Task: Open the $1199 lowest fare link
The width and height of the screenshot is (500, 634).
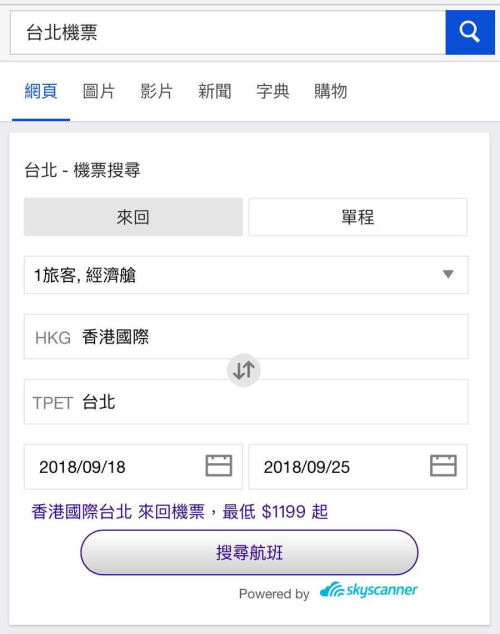Action: [179, 511]
